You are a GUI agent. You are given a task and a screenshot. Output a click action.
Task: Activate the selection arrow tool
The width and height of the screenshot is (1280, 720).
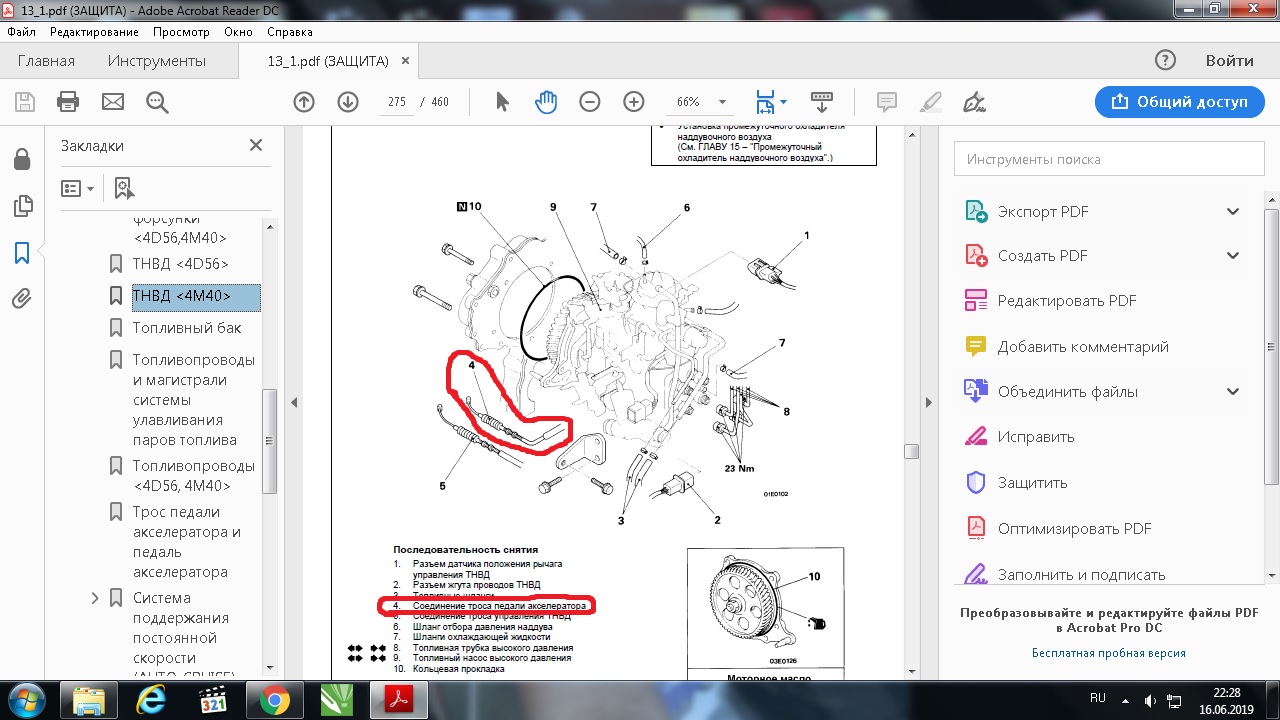click(502, 102)
